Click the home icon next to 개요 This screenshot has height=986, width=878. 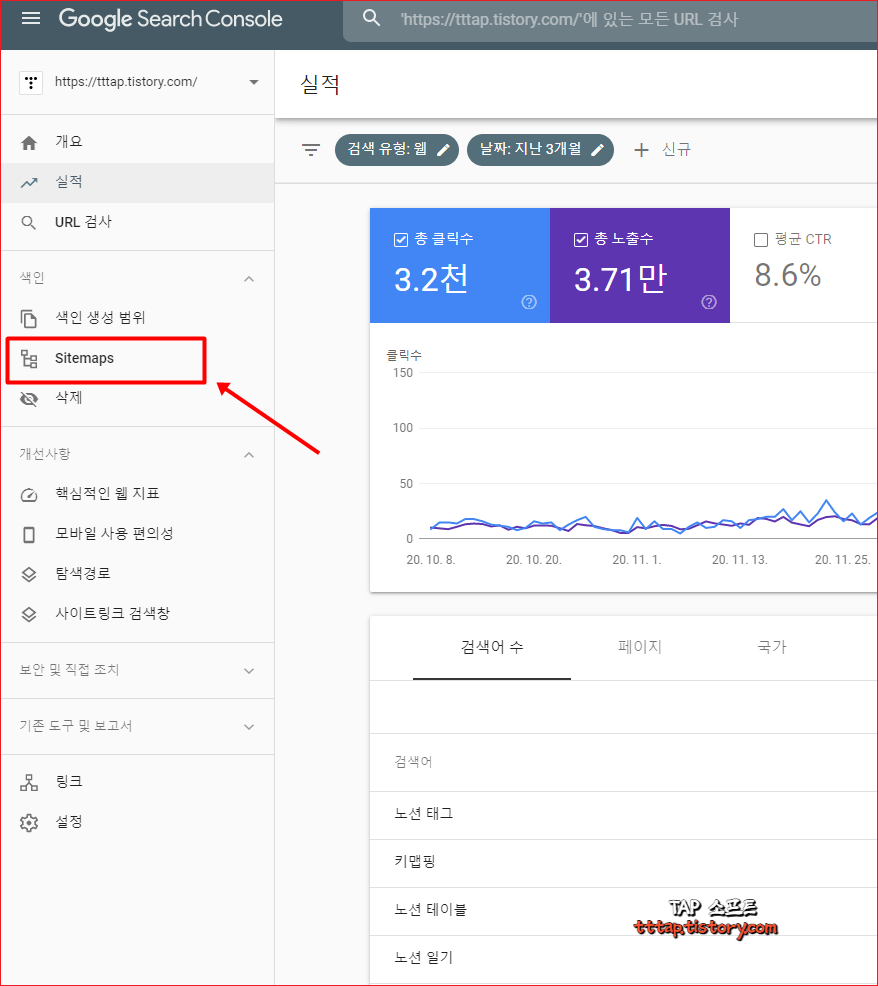[x=29, y=143]
